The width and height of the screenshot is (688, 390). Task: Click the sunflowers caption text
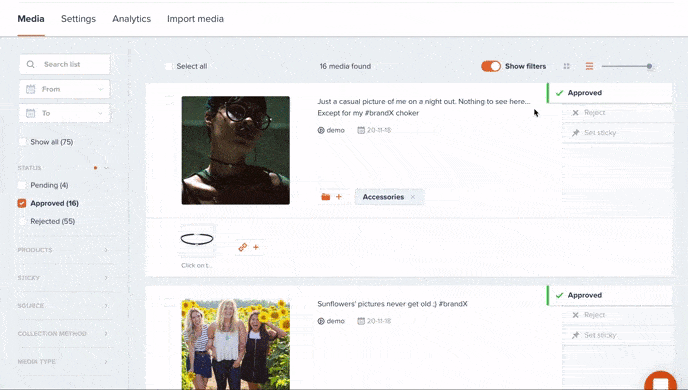click(x=392, y=304)
